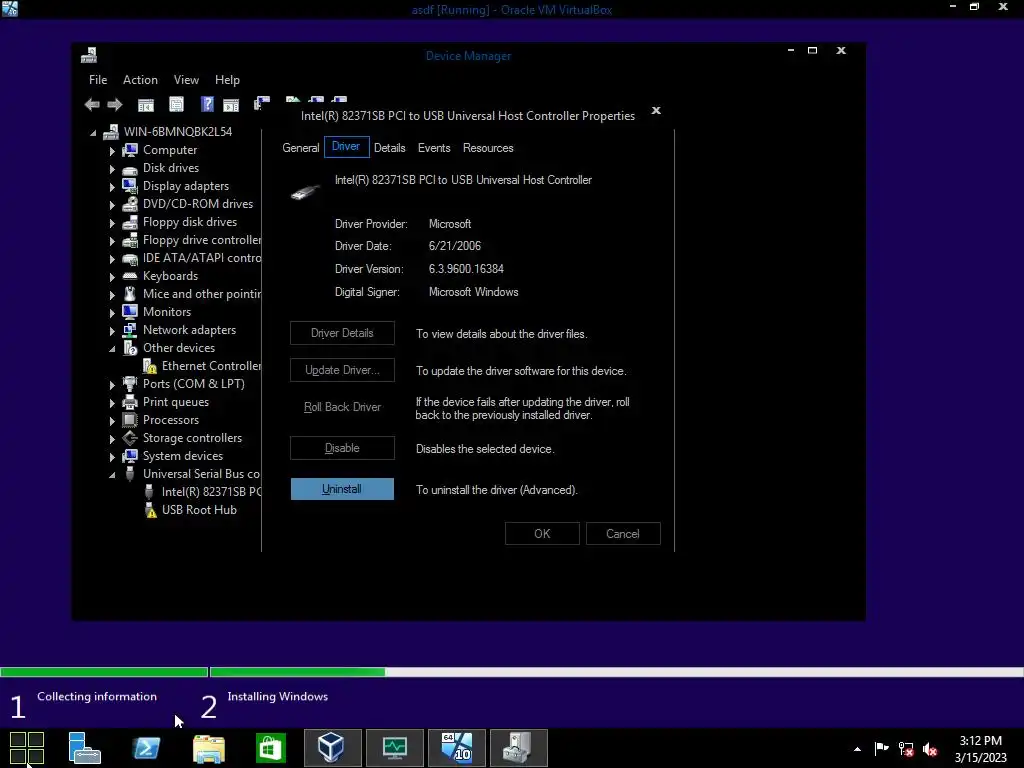This screenshot has height=768, width=1024.
Task: Expand the Storage controllers arrow
Action: [112, 439]
